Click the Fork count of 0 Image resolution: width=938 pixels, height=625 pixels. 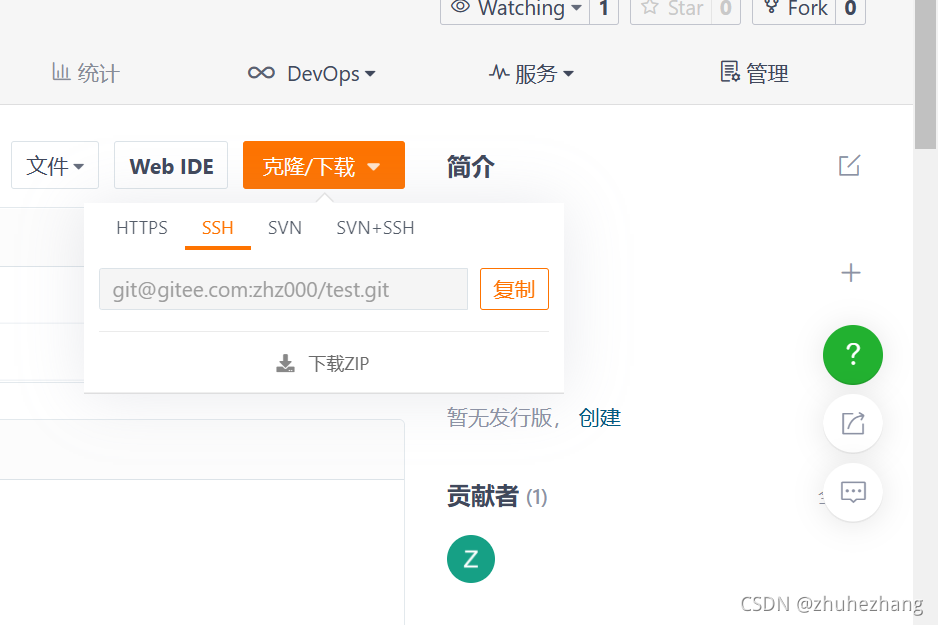pos(851,9)
